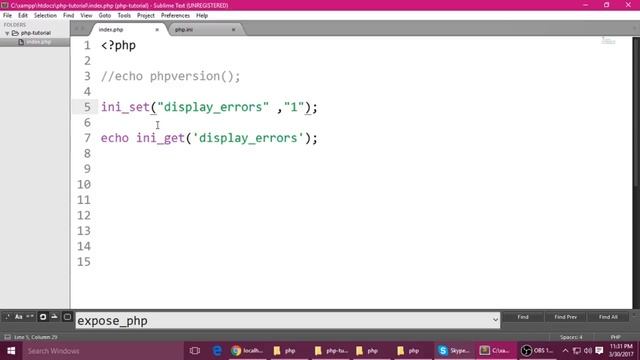
Task: Toggle highlight matches option
Action: [67, 317]
